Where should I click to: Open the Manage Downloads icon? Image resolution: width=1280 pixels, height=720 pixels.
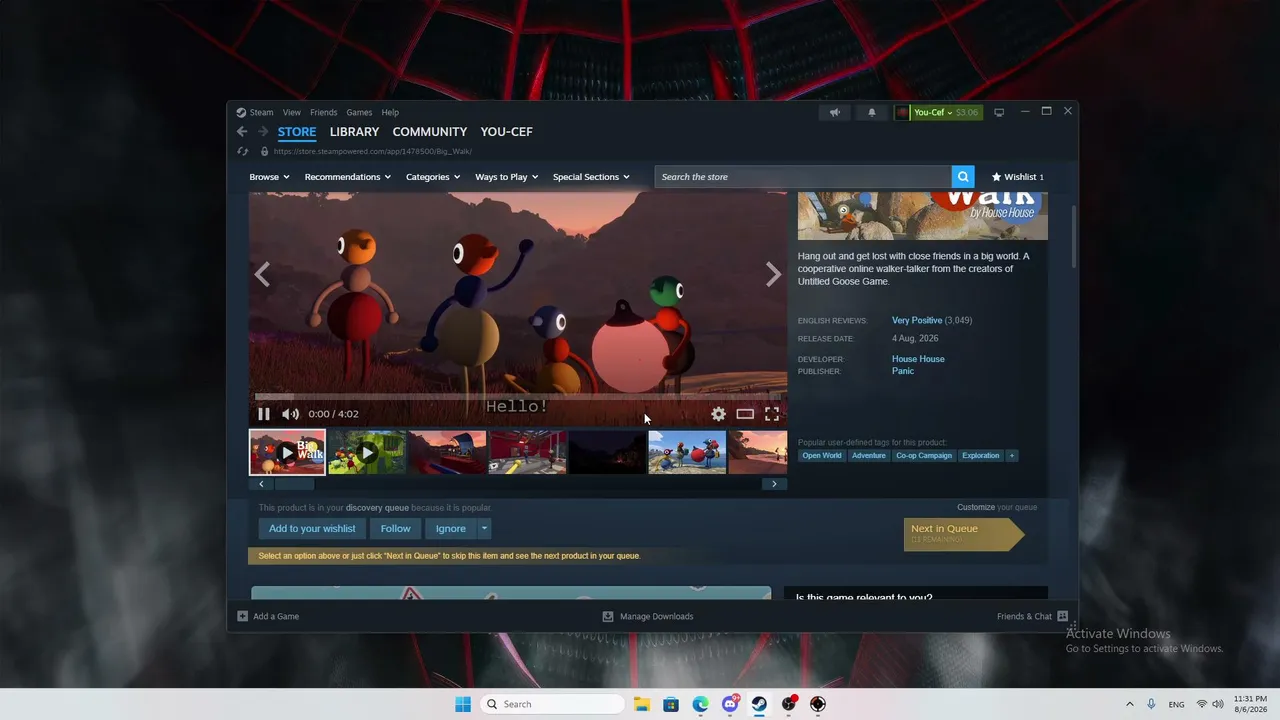click(608, 616)
